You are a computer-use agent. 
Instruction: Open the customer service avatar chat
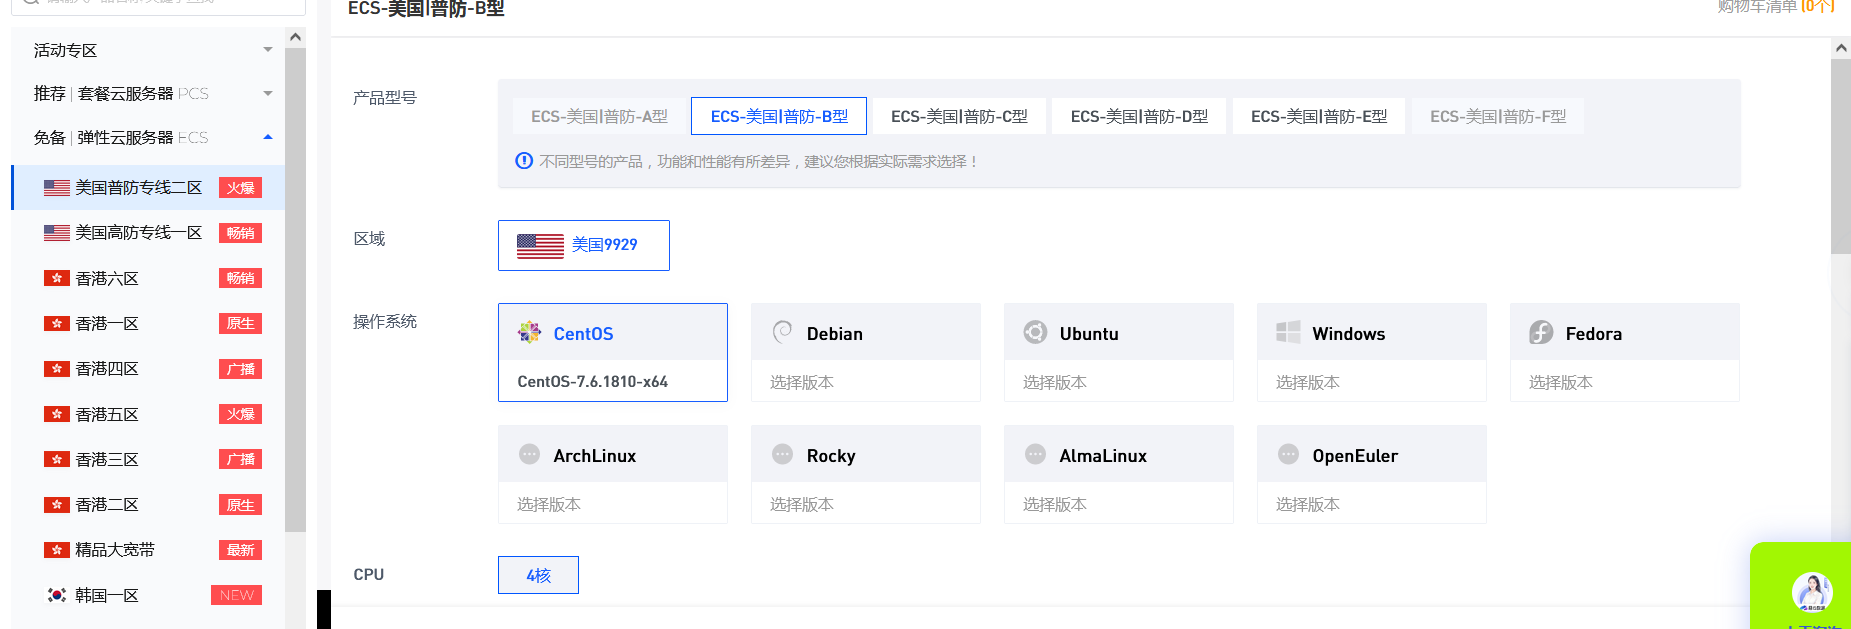click(x=1811, y=592)
